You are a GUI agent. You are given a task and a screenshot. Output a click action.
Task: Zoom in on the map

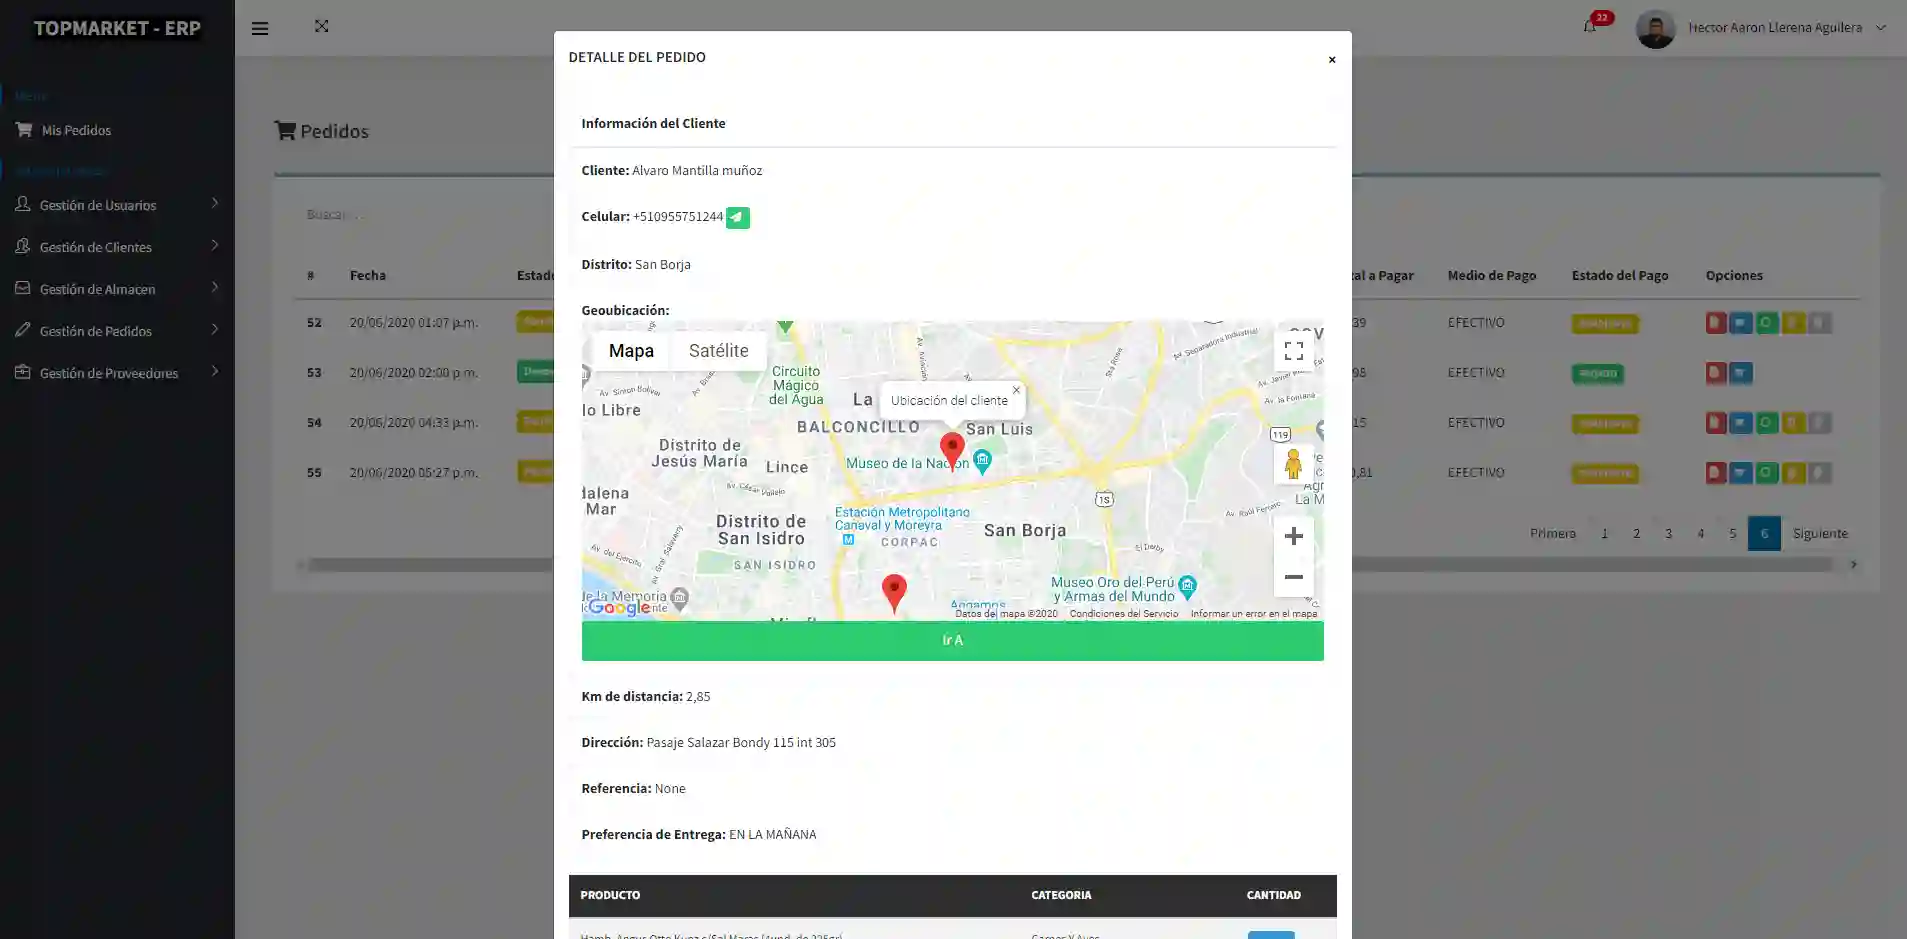coord(1293,537)
